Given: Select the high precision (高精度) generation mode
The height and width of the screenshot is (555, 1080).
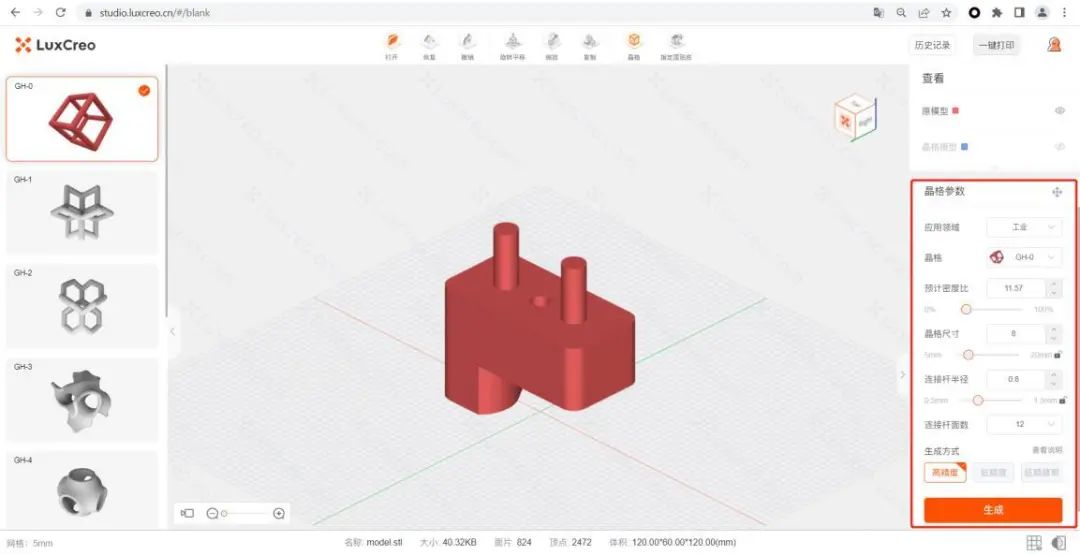Looking at the screenshot, I should click(x=945, y=473).
